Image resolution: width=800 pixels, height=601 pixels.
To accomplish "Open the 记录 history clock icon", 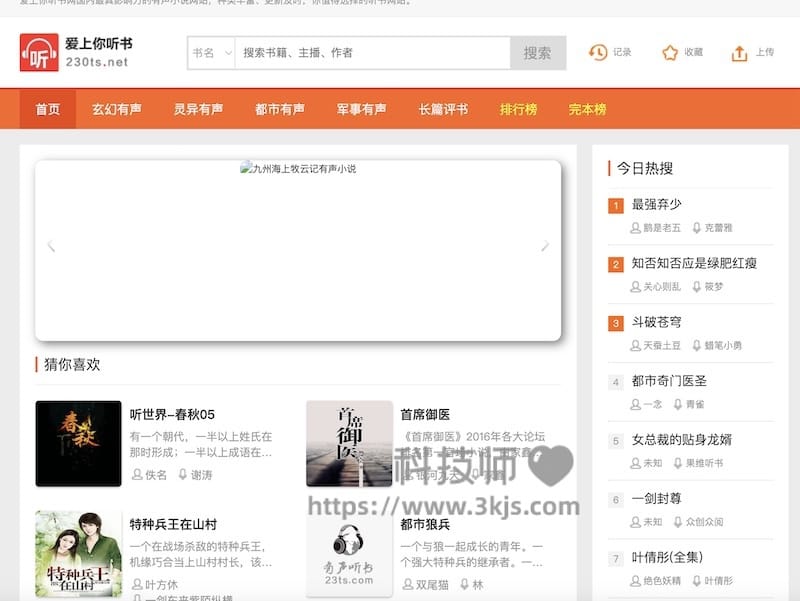I will [598, 53].
